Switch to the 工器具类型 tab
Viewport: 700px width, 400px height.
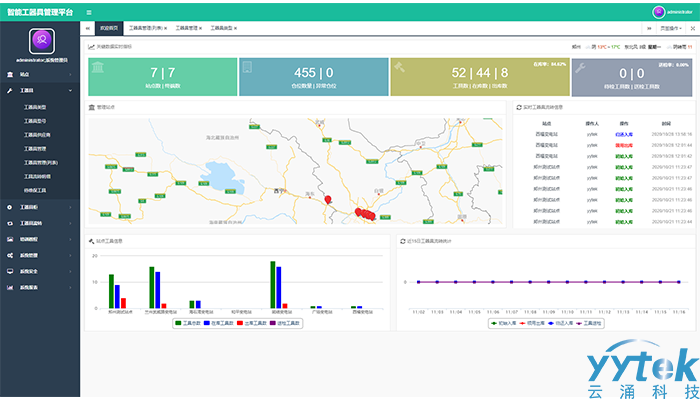(223, 29)
